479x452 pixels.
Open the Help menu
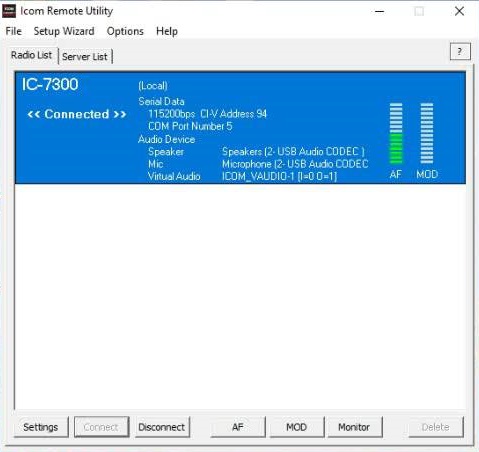(167, 31)
